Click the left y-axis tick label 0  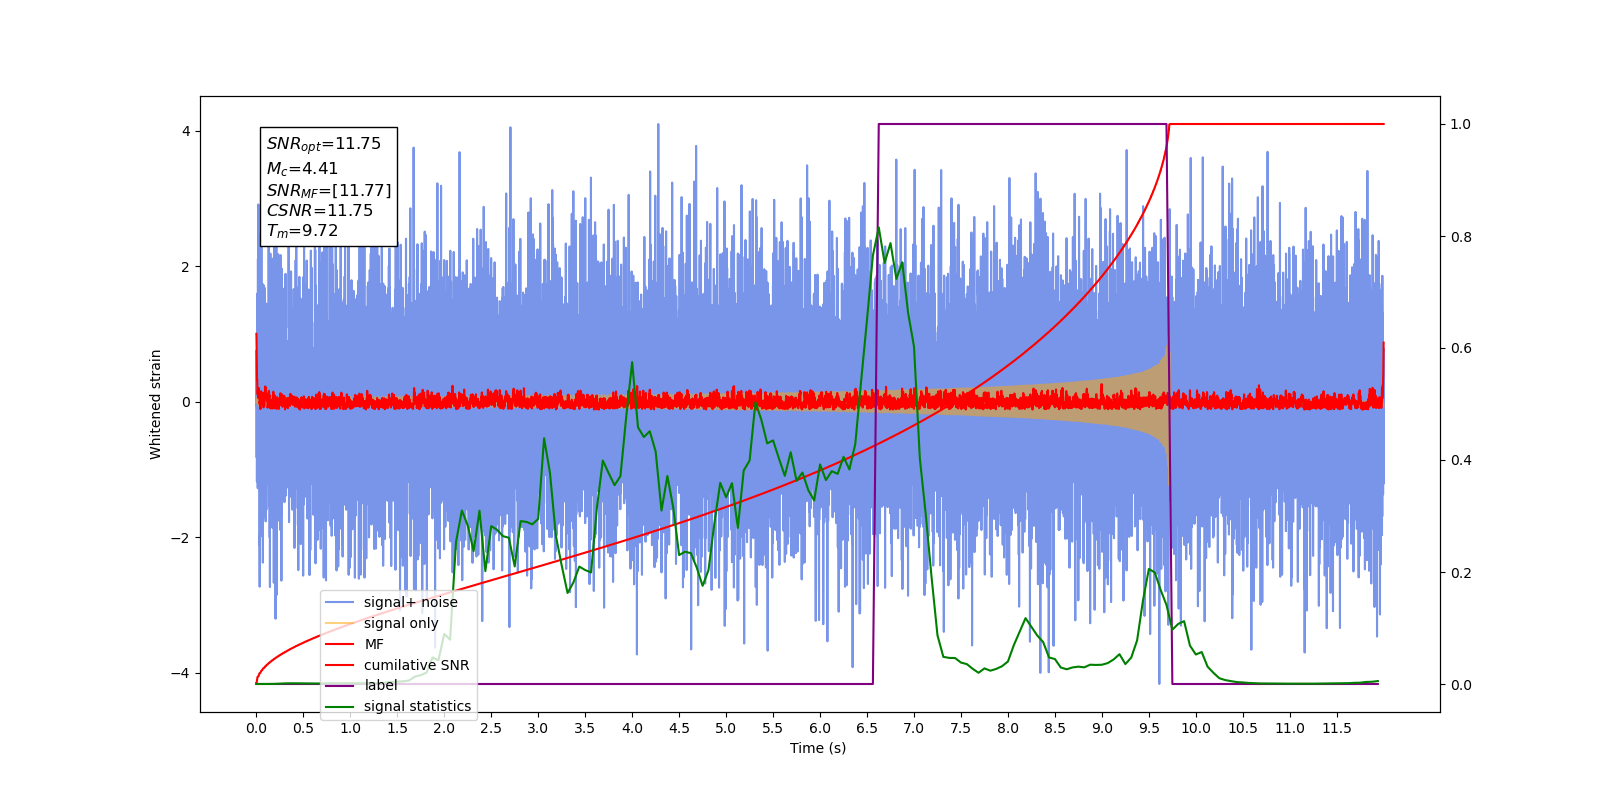pyautogui.click(x=186, y=402)
